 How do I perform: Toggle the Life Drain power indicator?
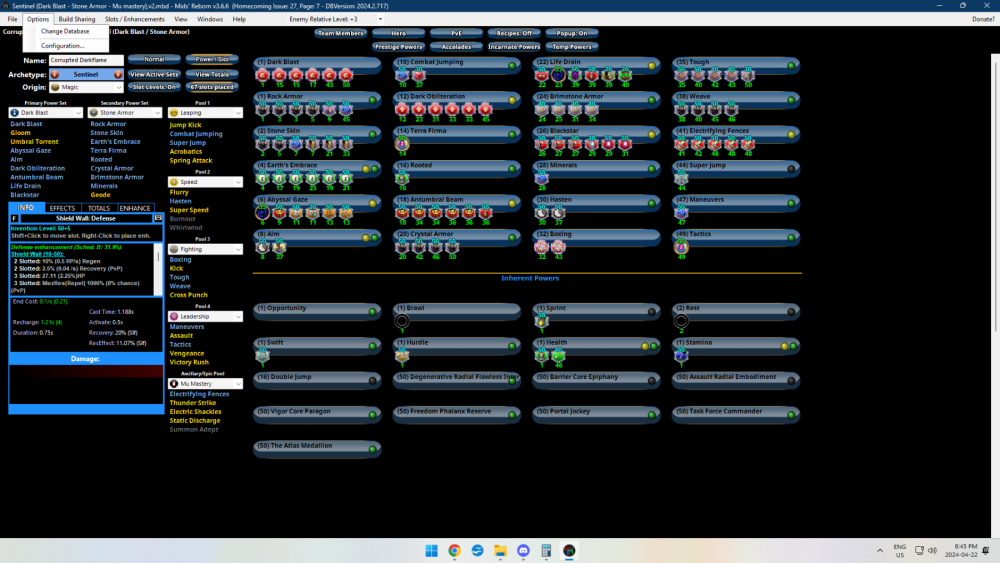click(652, 66)
